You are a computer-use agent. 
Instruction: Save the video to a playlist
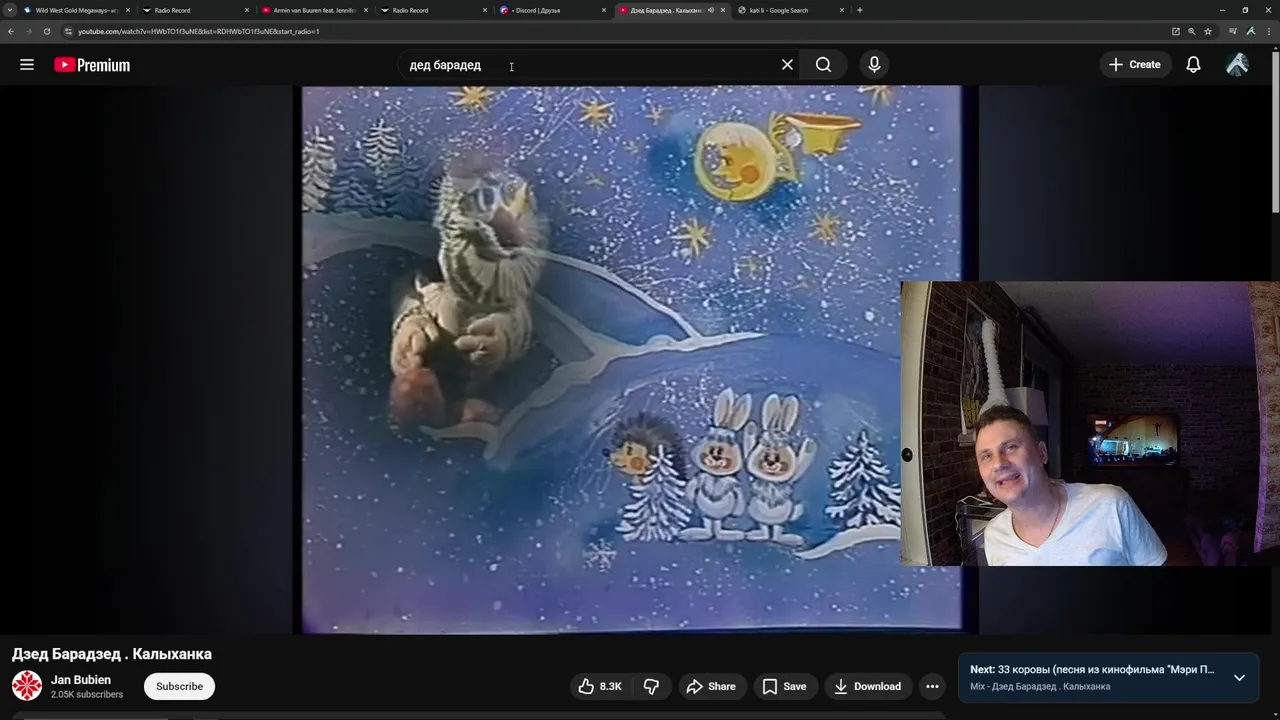point(784,686)
